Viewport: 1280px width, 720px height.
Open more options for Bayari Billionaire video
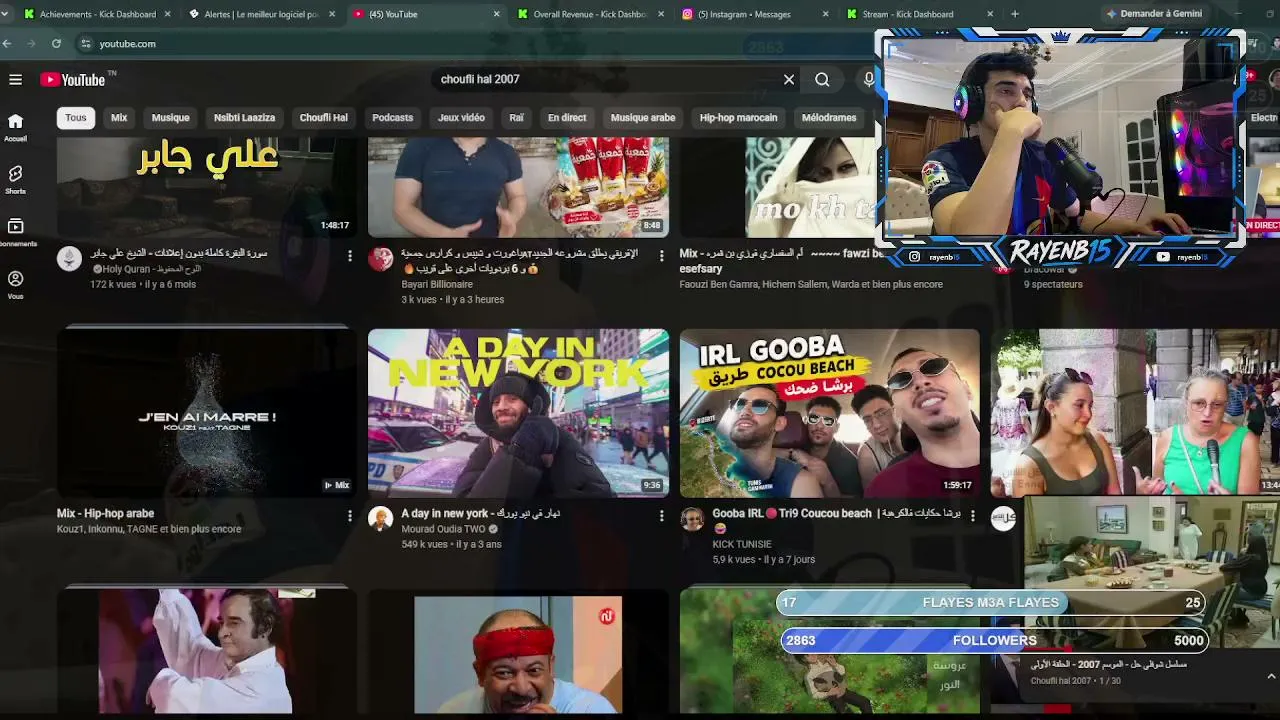661,256
